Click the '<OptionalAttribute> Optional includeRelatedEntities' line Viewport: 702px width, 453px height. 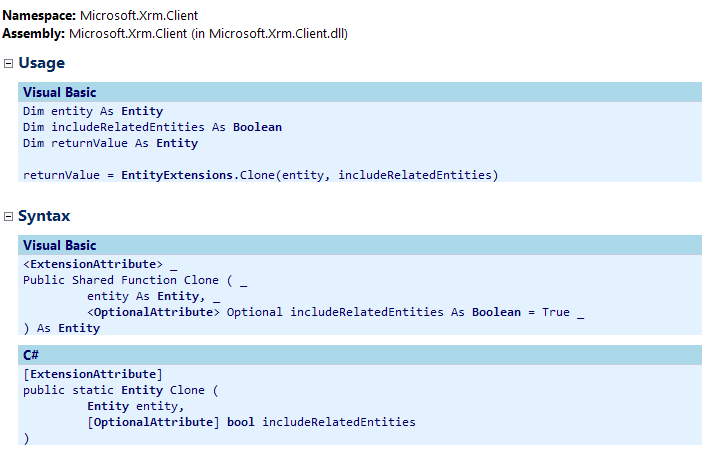click(x=336, y=312)
